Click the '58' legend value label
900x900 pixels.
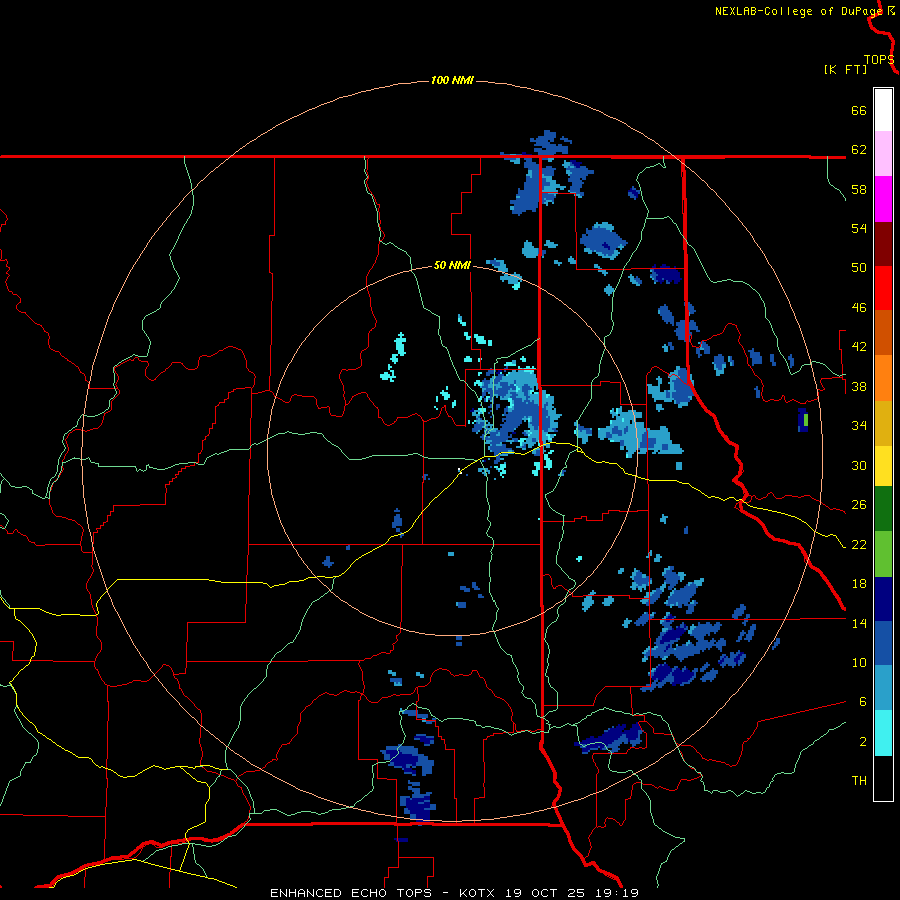tap(859, 189)
